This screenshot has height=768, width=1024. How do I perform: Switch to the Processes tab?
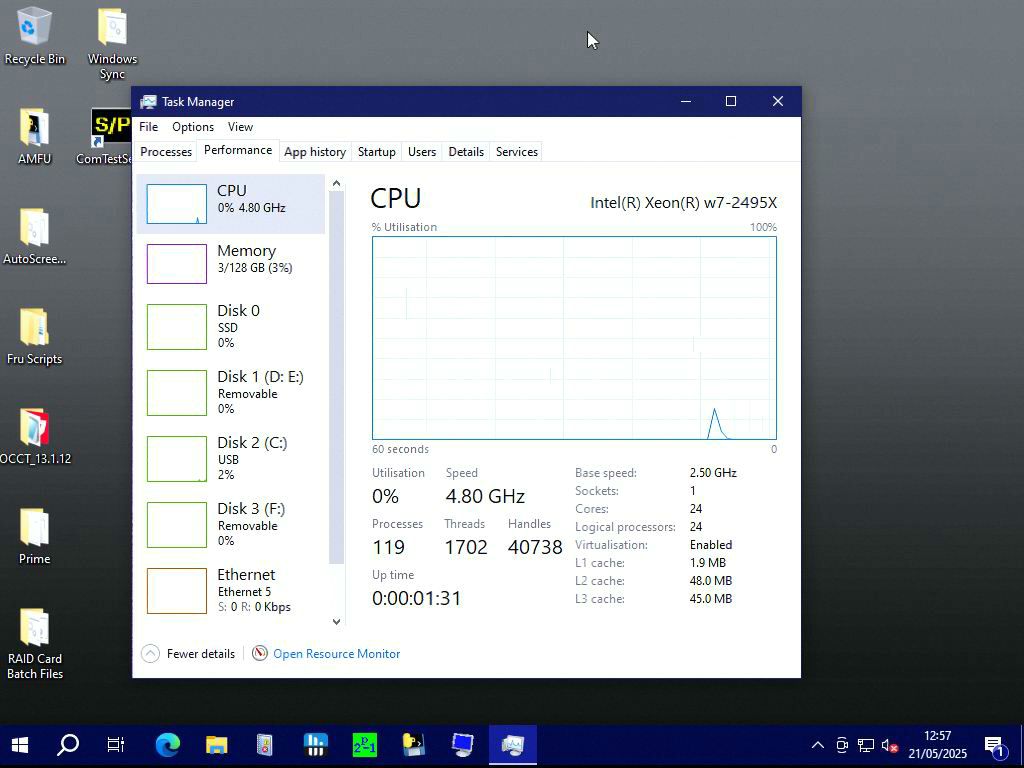click(x=166, y=152)
